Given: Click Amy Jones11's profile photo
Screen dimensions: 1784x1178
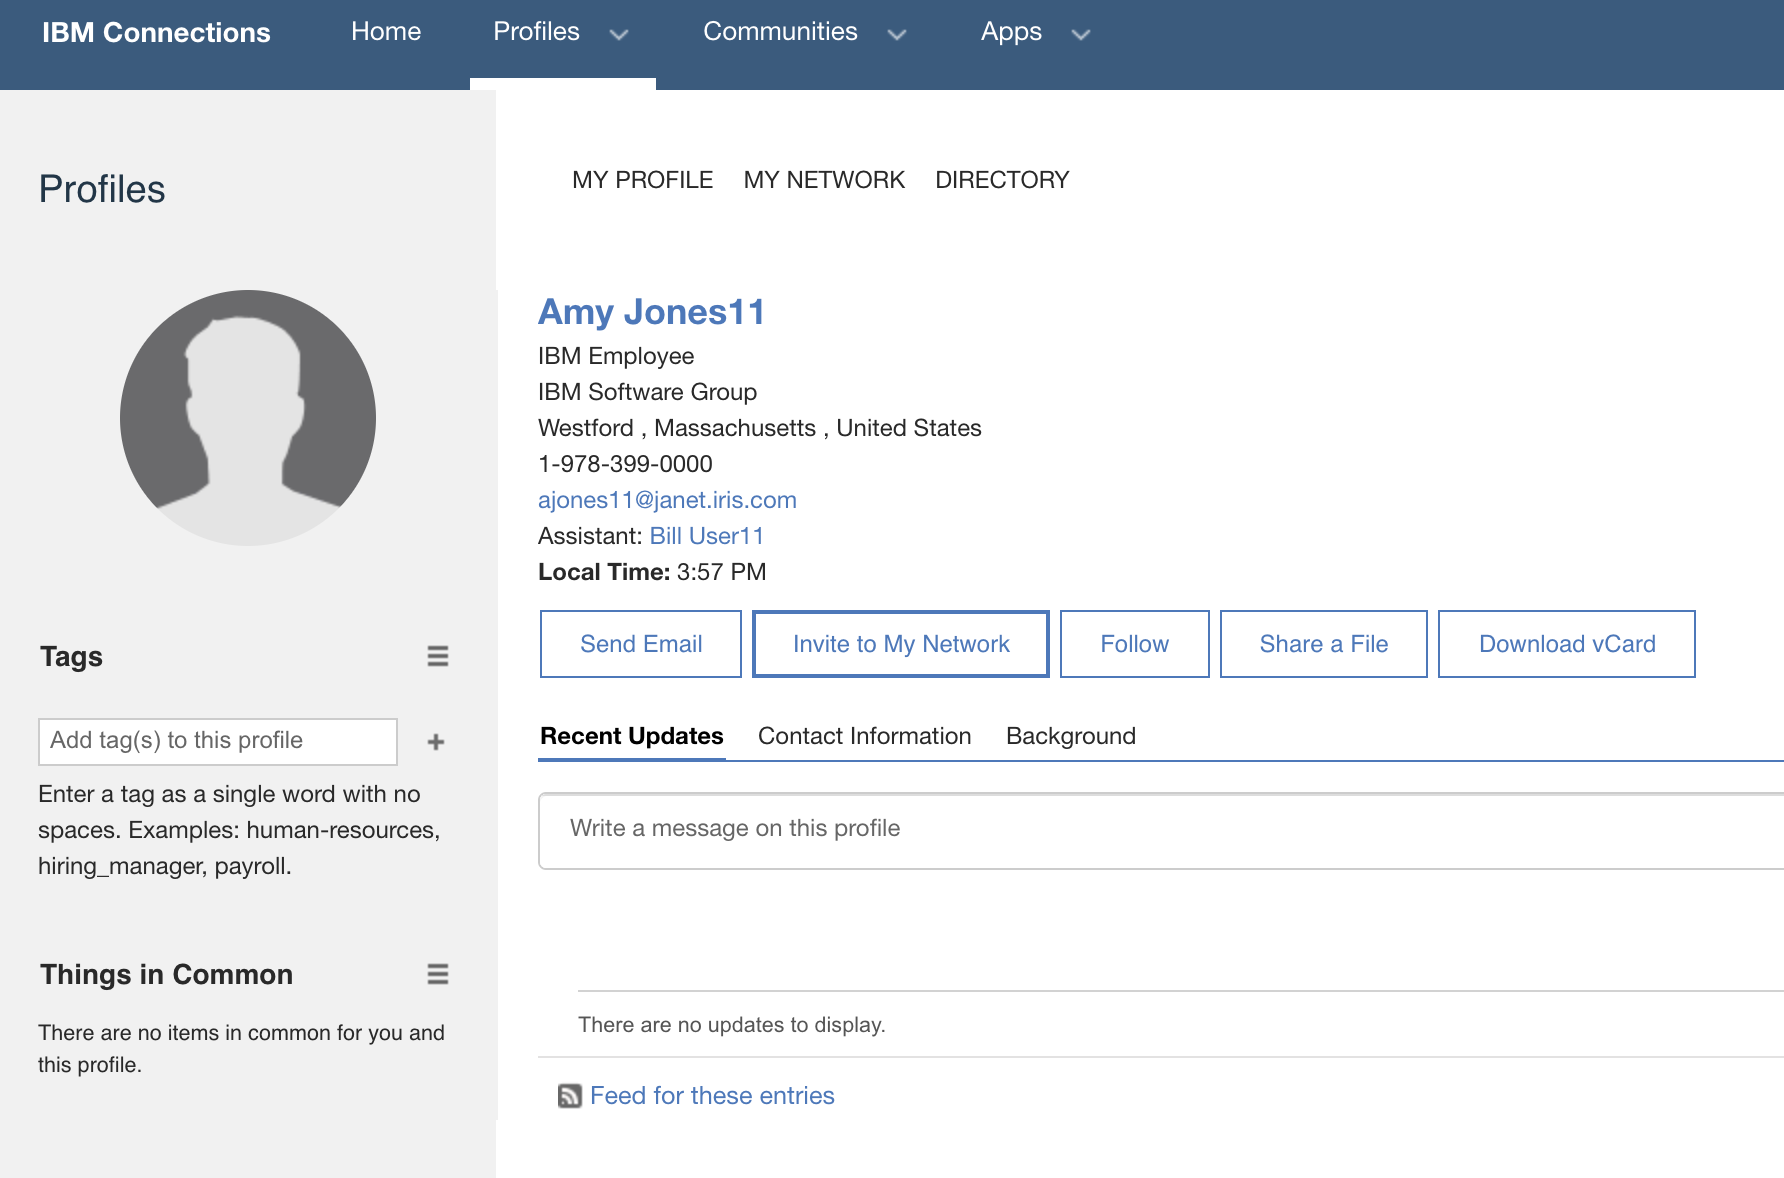Looking at the screenshot, I should 248,418.
